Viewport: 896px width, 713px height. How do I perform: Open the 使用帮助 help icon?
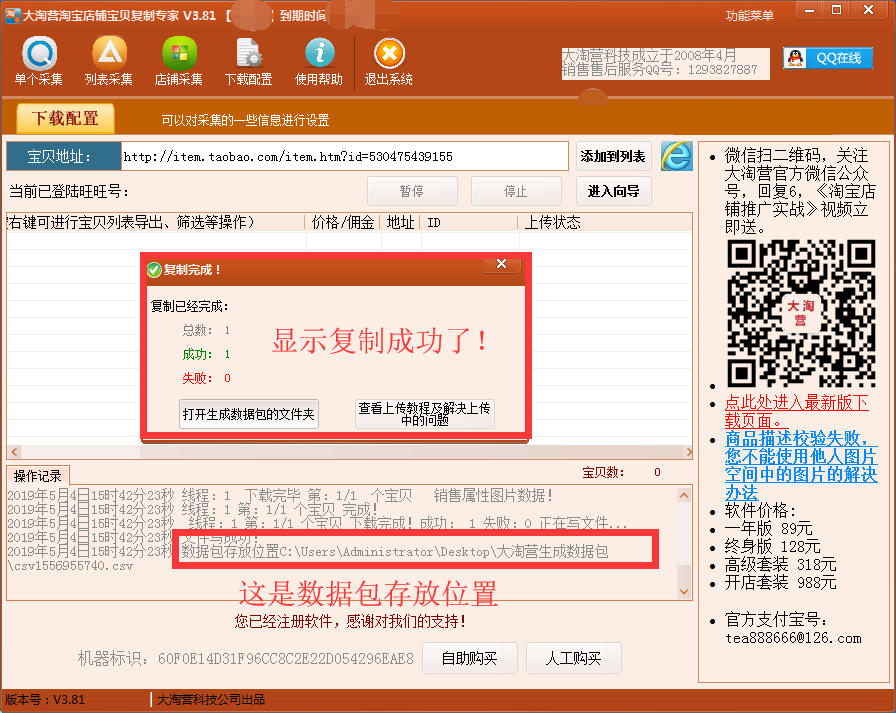tap(319, 61)
